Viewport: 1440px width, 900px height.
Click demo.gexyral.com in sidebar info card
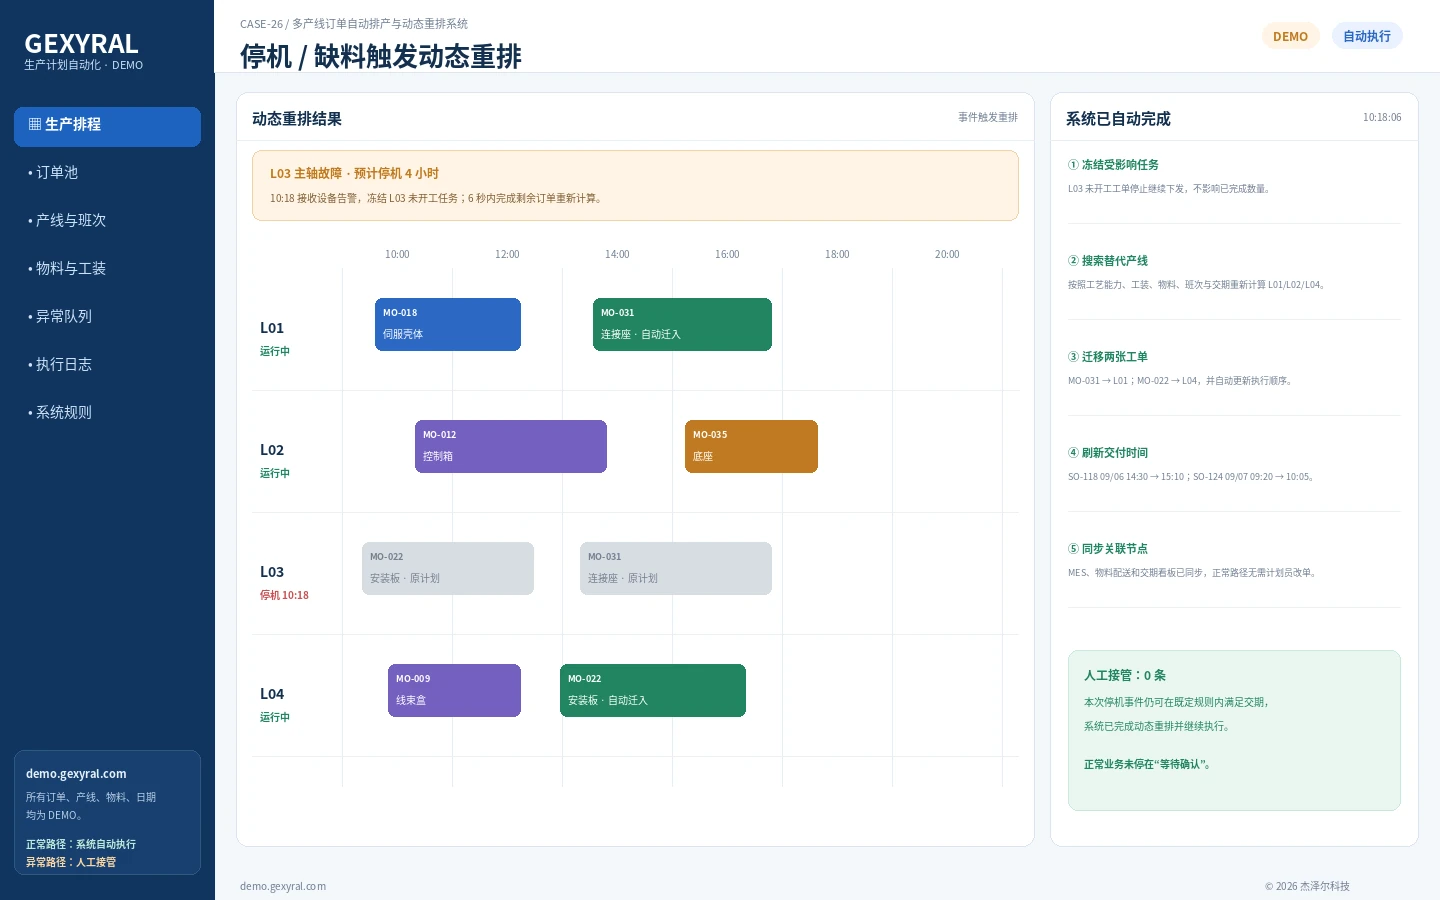point(76,774)
